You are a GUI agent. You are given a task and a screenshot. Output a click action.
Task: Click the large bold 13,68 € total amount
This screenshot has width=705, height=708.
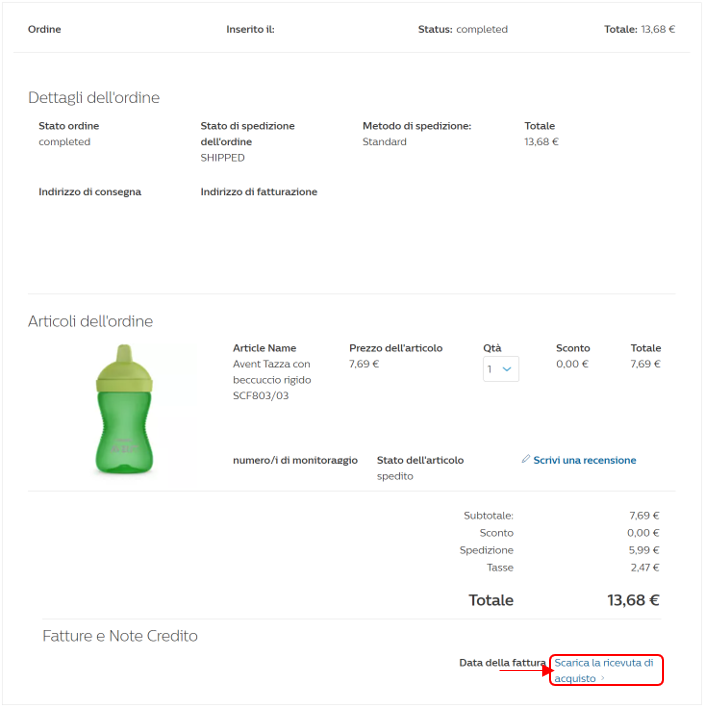click(x=633, y=600)
